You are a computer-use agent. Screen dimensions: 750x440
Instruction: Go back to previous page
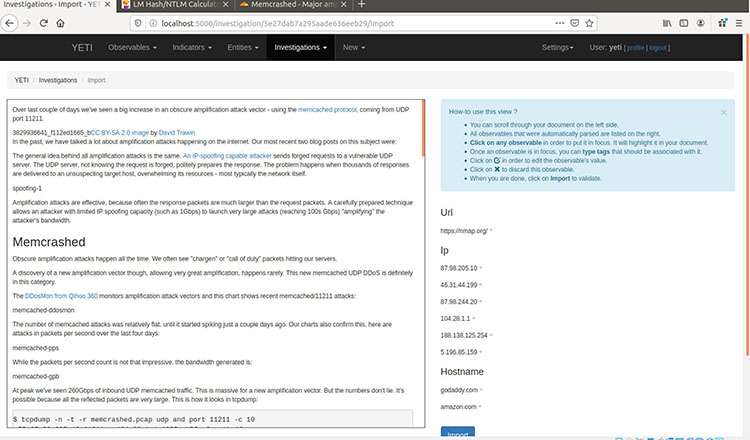pyautogui.click(x=10, y=23)
